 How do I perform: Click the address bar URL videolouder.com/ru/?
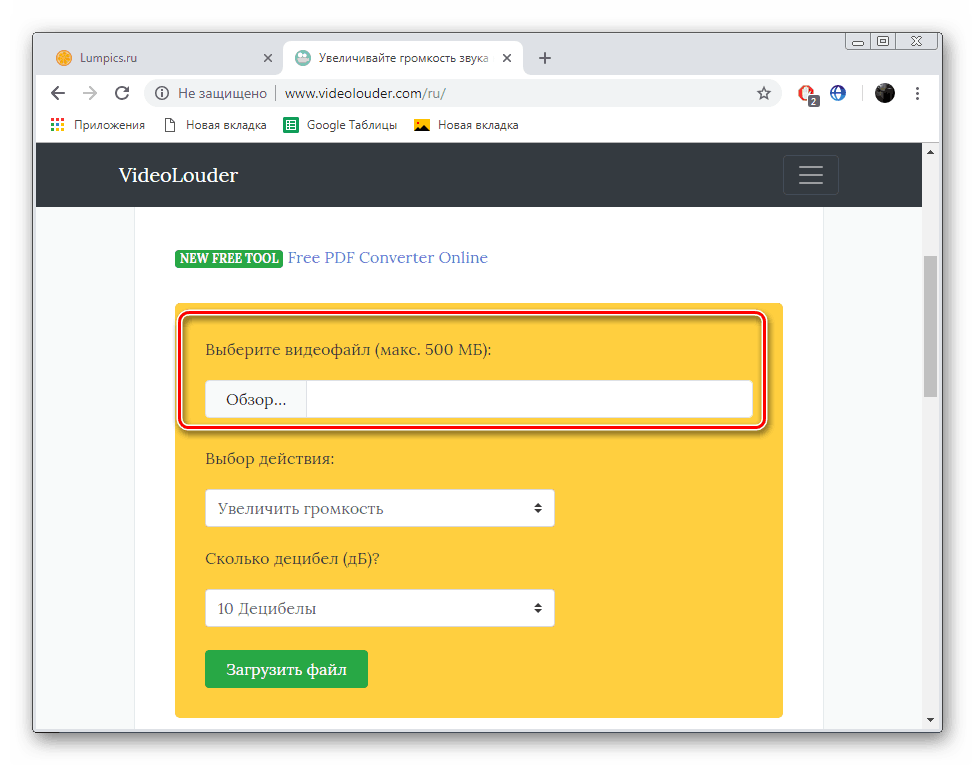365,93
